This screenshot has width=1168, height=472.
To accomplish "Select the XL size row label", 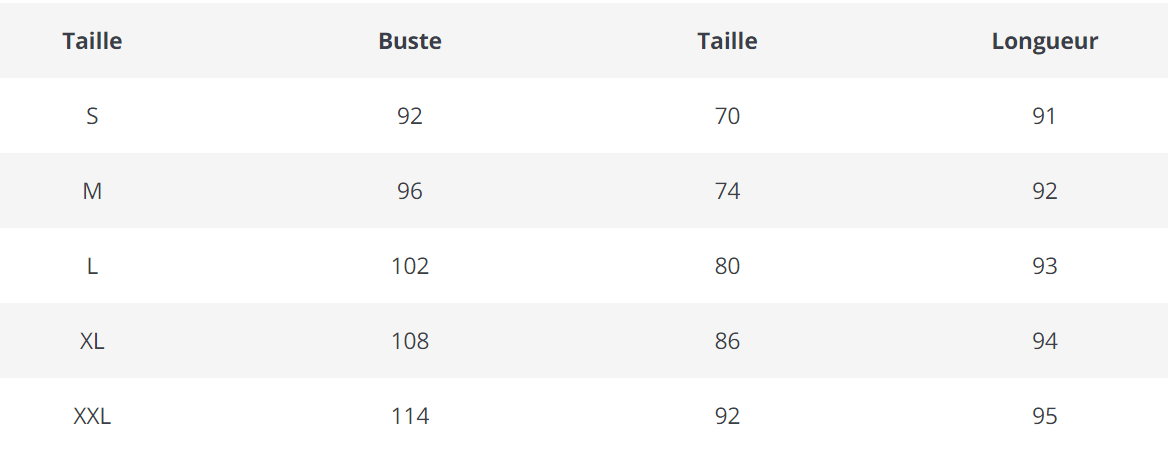I will [x=92, y=341].
